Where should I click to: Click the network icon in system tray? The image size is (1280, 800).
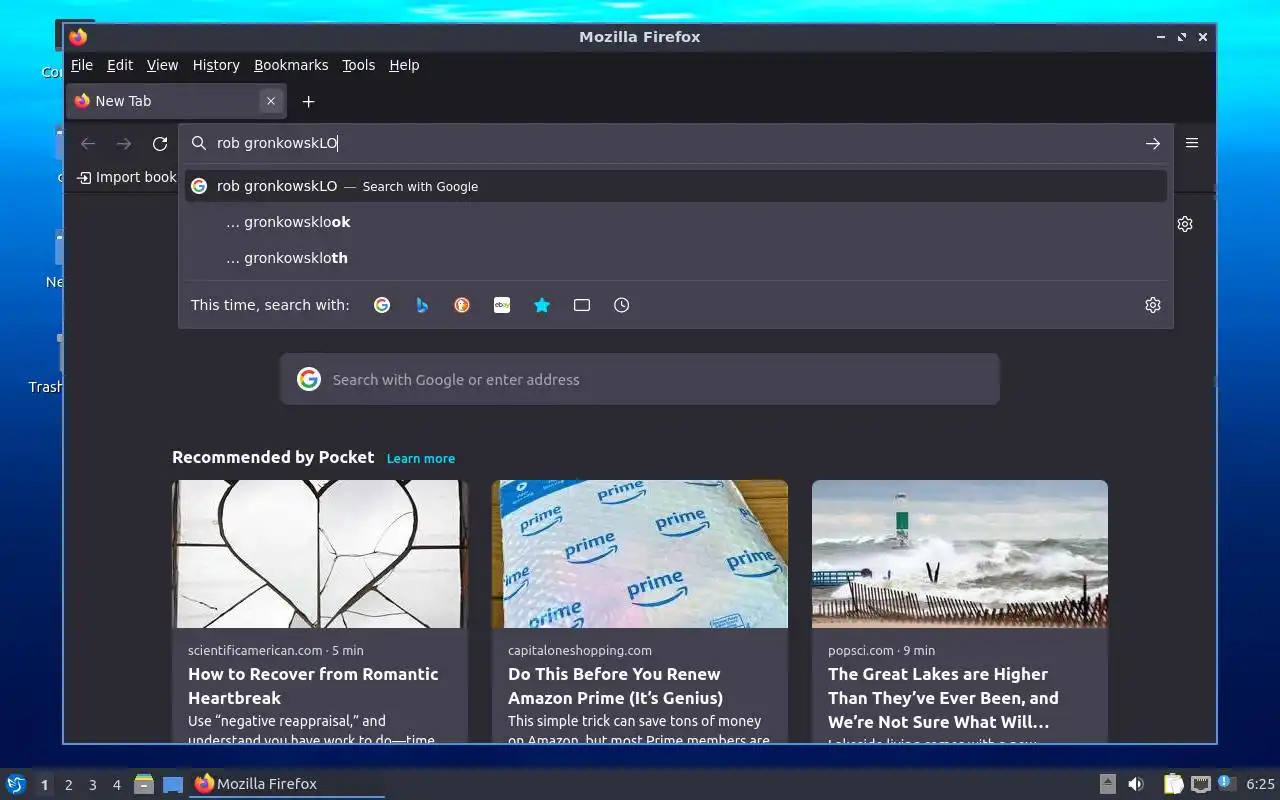(x=1200, y=784)
